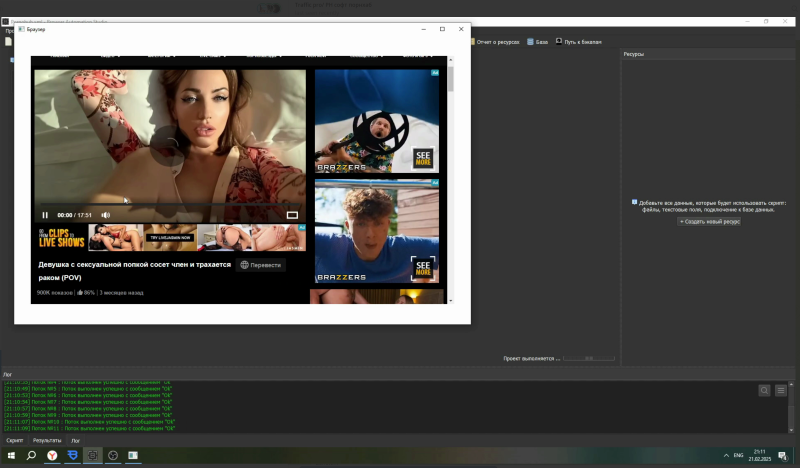Click the video progress seek bar
The image size is (800, 468).
point(170,205)
